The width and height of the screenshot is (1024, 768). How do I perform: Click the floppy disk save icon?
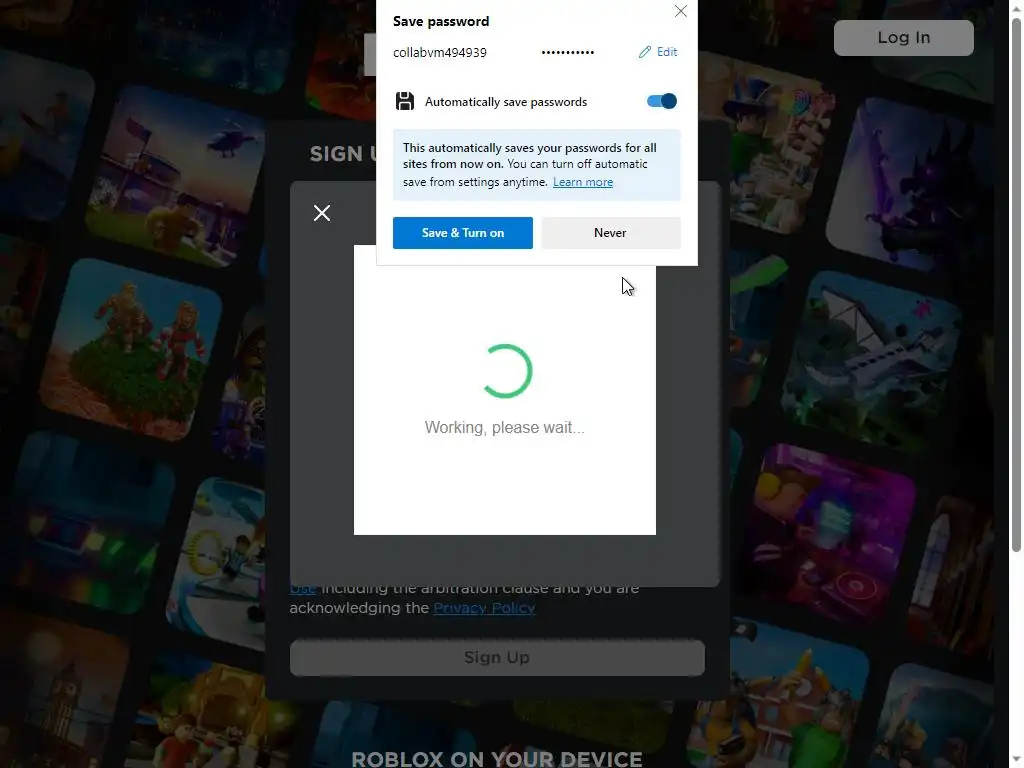pos(405,101)
